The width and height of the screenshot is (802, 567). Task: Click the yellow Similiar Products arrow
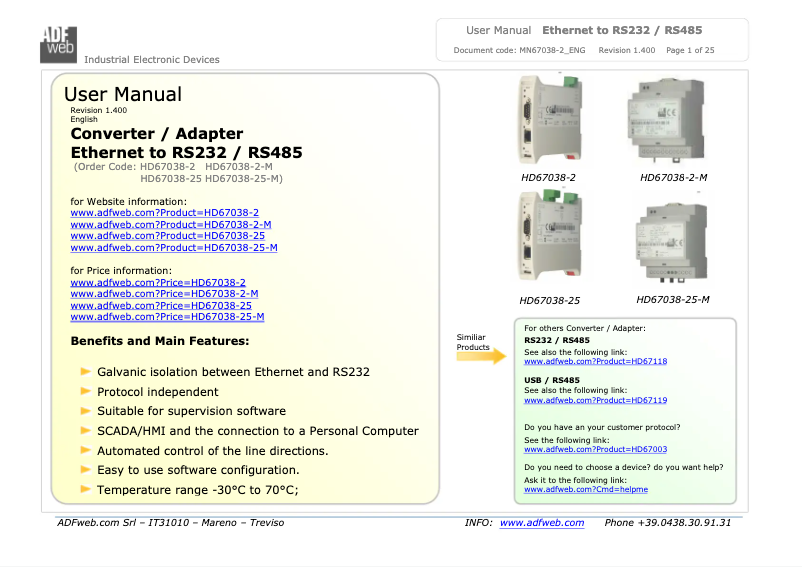coord(481,356)
